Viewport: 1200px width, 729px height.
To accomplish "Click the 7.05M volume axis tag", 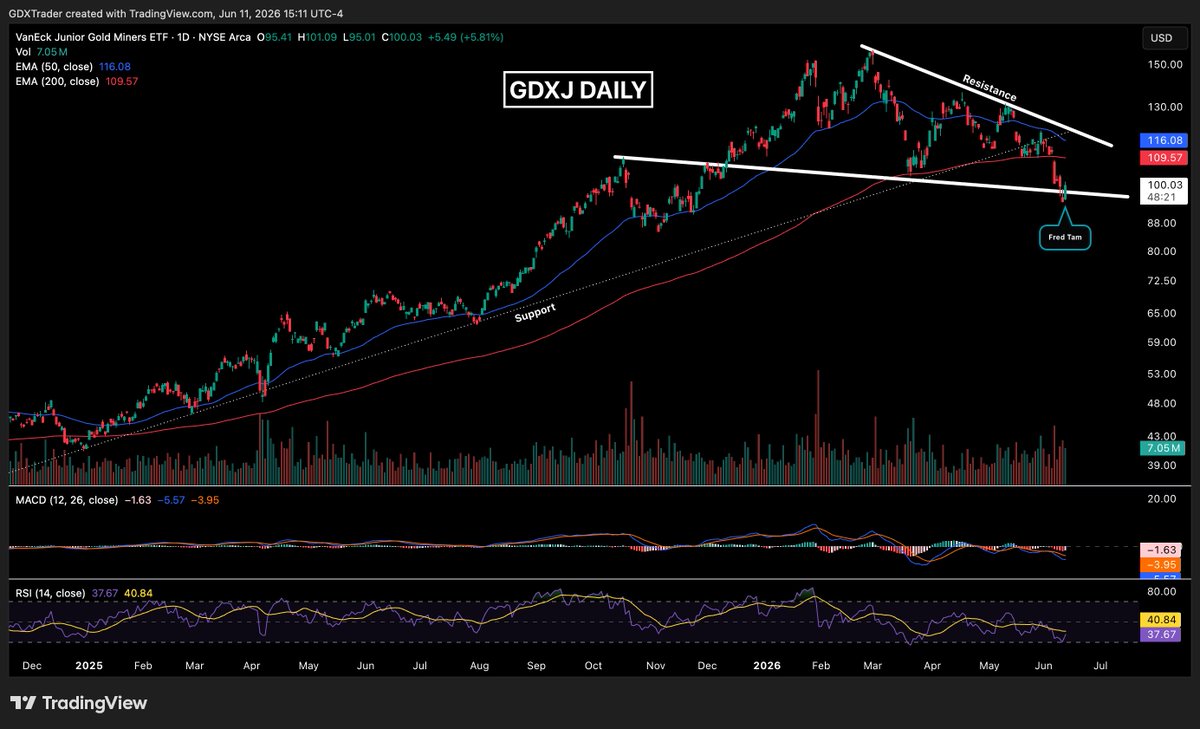I will pyautogui.click(x=1162, y=448).
